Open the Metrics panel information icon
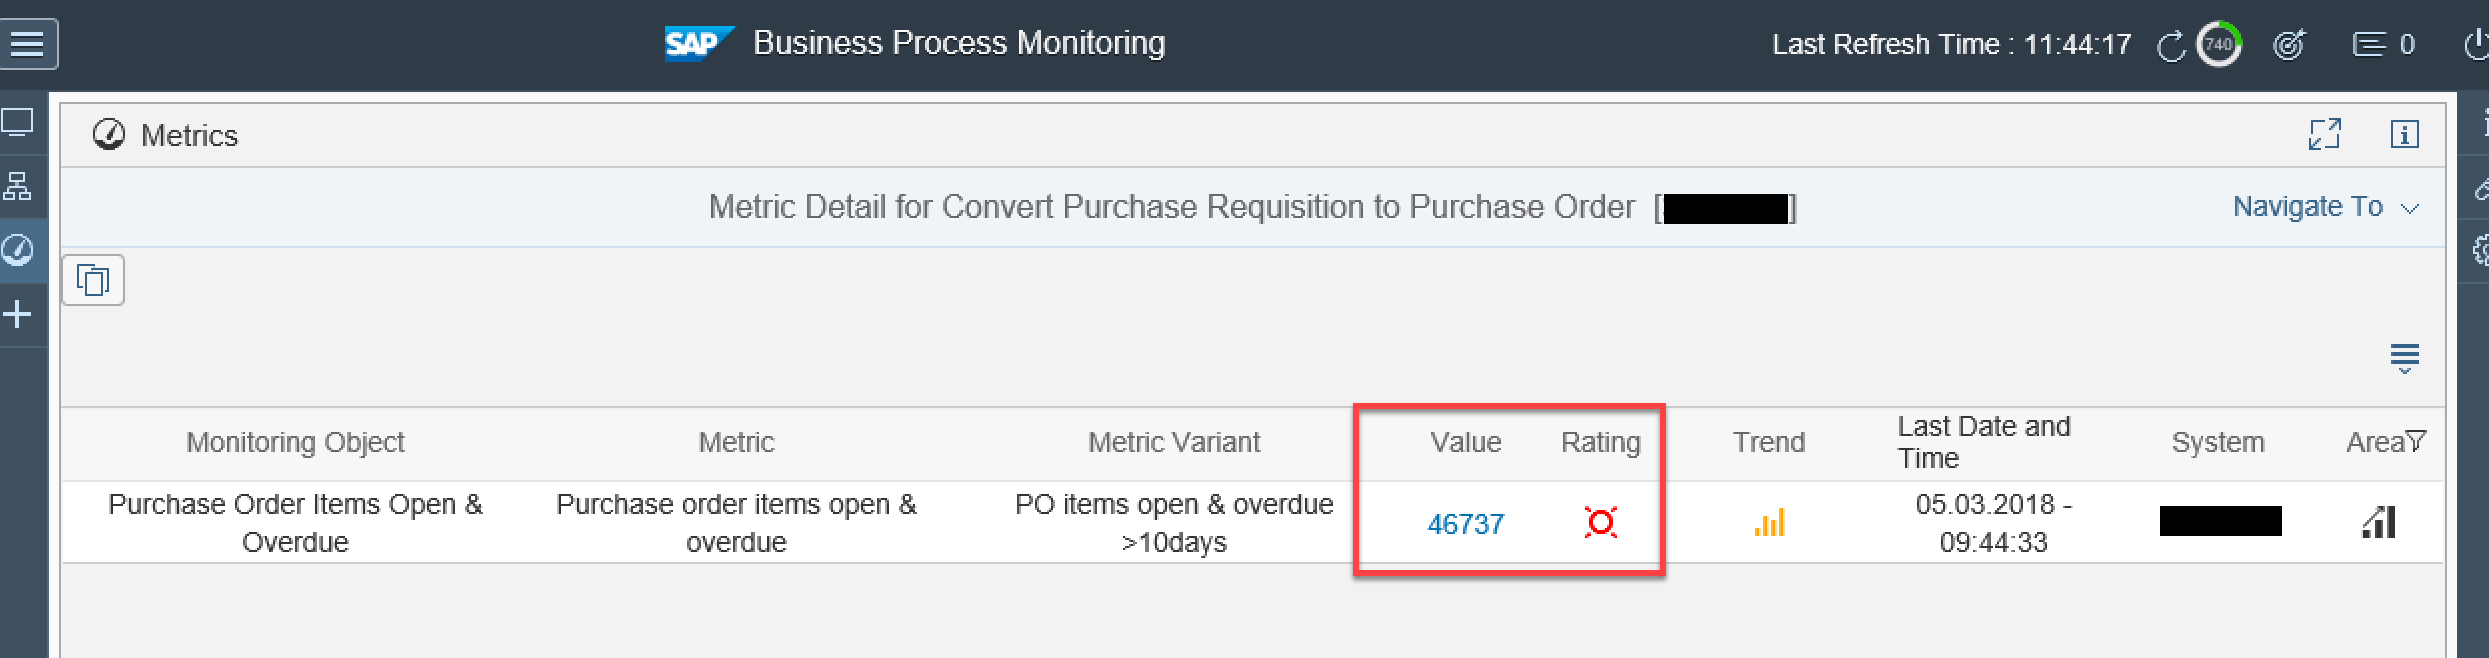2489x658 pixels. pyautogui.click(x=2404, y=134)
